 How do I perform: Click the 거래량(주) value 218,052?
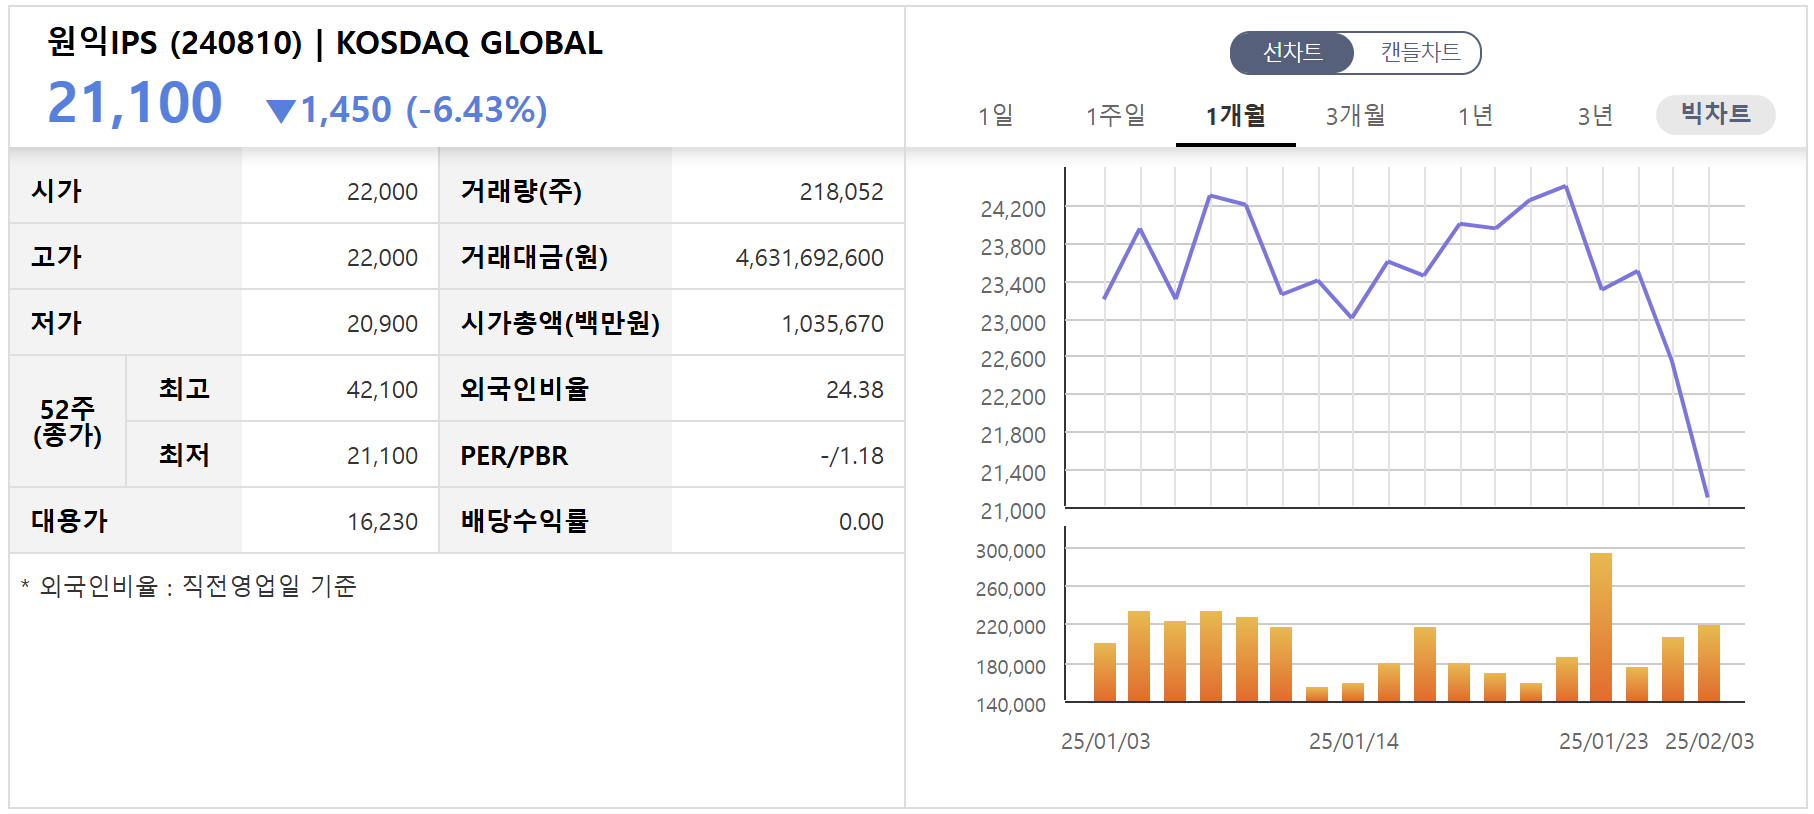click(x=841, y=192)
